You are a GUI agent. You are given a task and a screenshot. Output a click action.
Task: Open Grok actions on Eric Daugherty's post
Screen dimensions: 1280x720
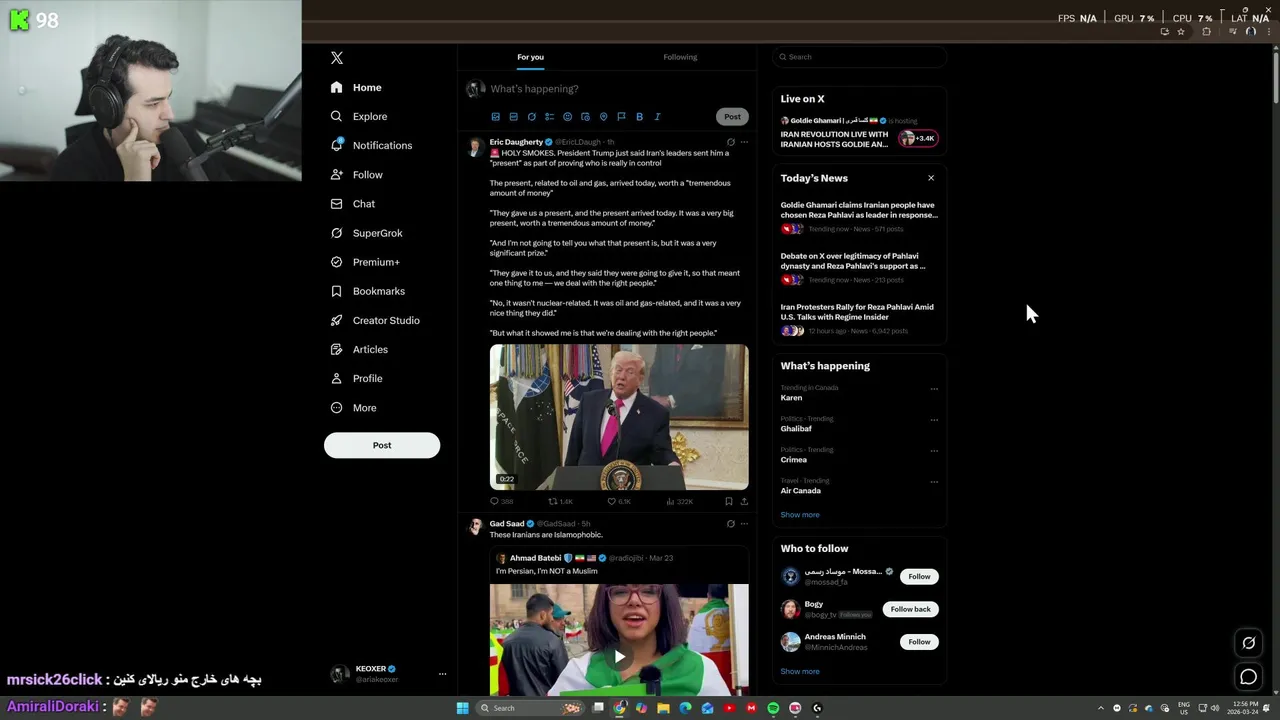pyautogui.click(x=731, y=142)
